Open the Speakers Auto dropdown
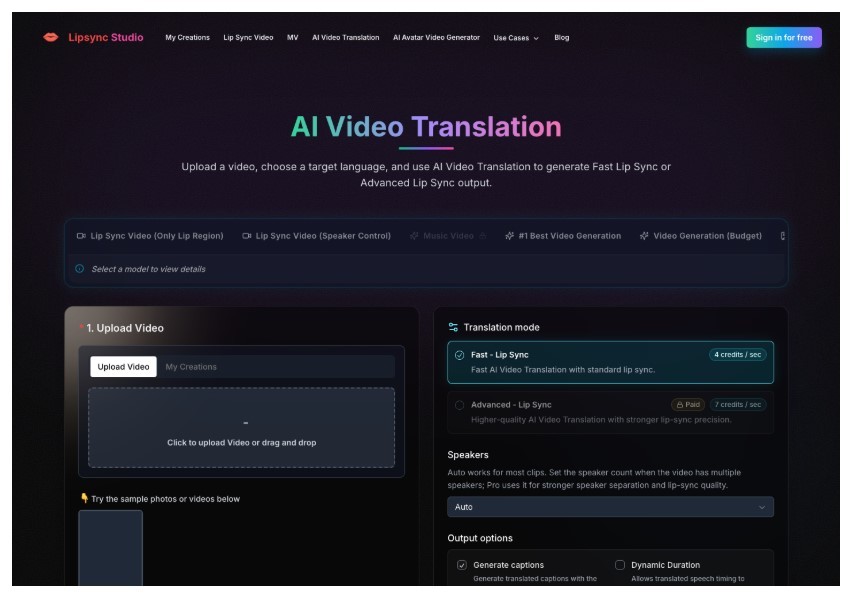This screenshot has width=850, height=597. (610, 507)
